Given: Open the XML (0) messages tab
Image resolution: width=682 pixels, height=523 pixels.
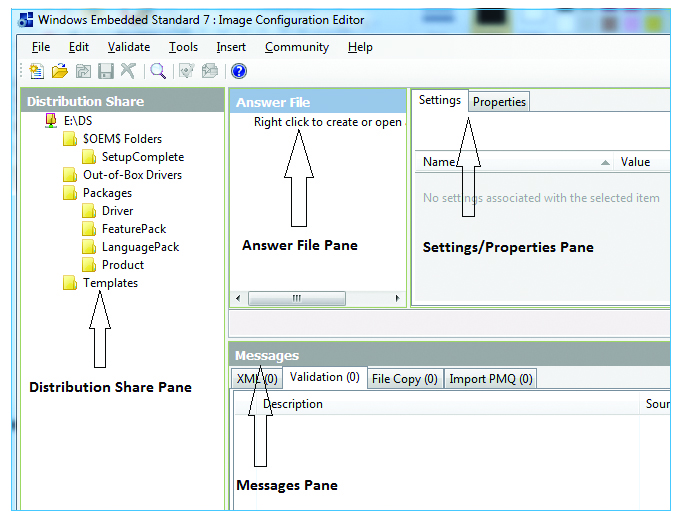Looking at the screenshot, I should coord(257,379).
